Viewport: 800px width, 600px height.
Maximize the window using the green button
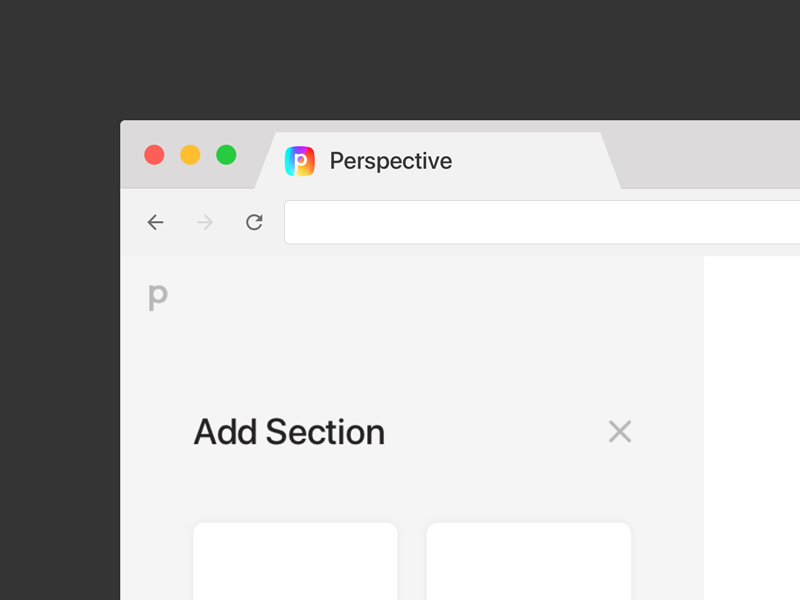pyautogui.click(x=226, y=155)
